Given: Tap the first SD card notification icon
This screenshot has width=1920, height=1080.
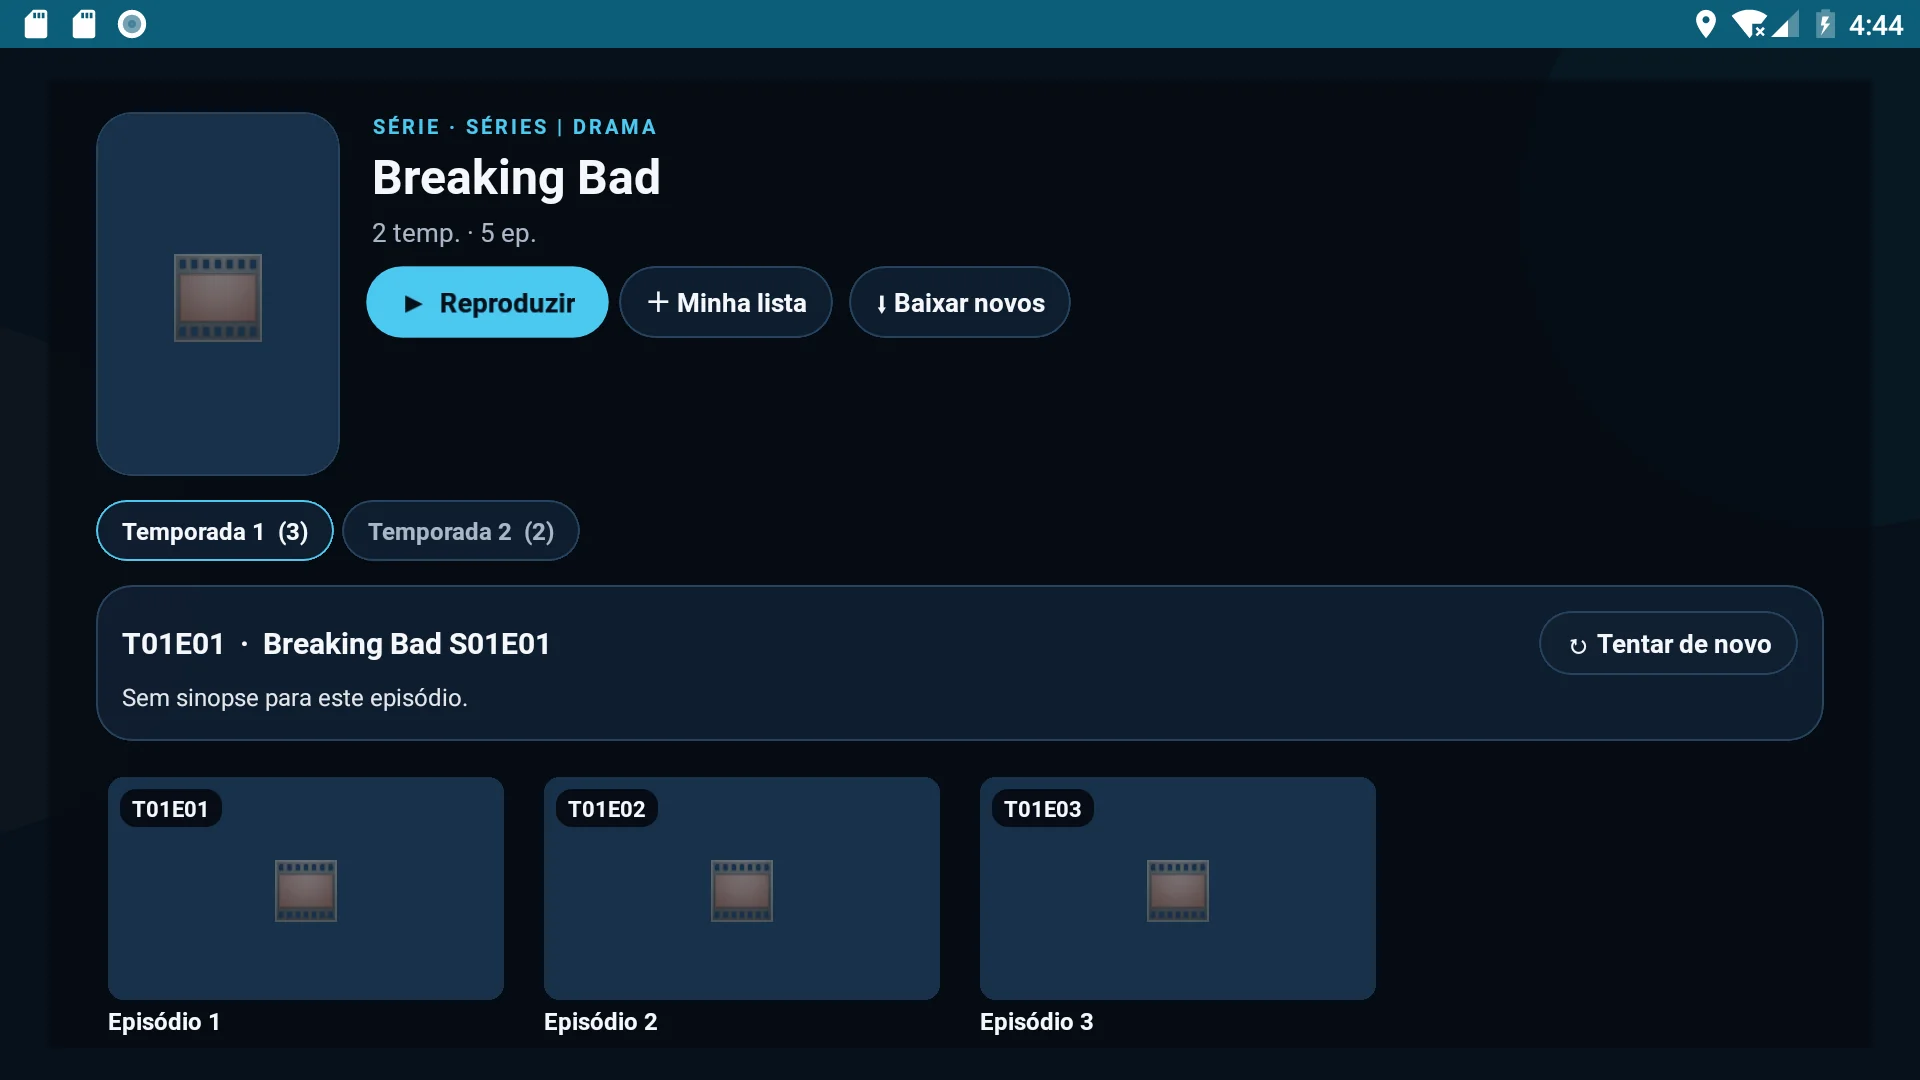Looking at the screenshot, I should 36,24.
